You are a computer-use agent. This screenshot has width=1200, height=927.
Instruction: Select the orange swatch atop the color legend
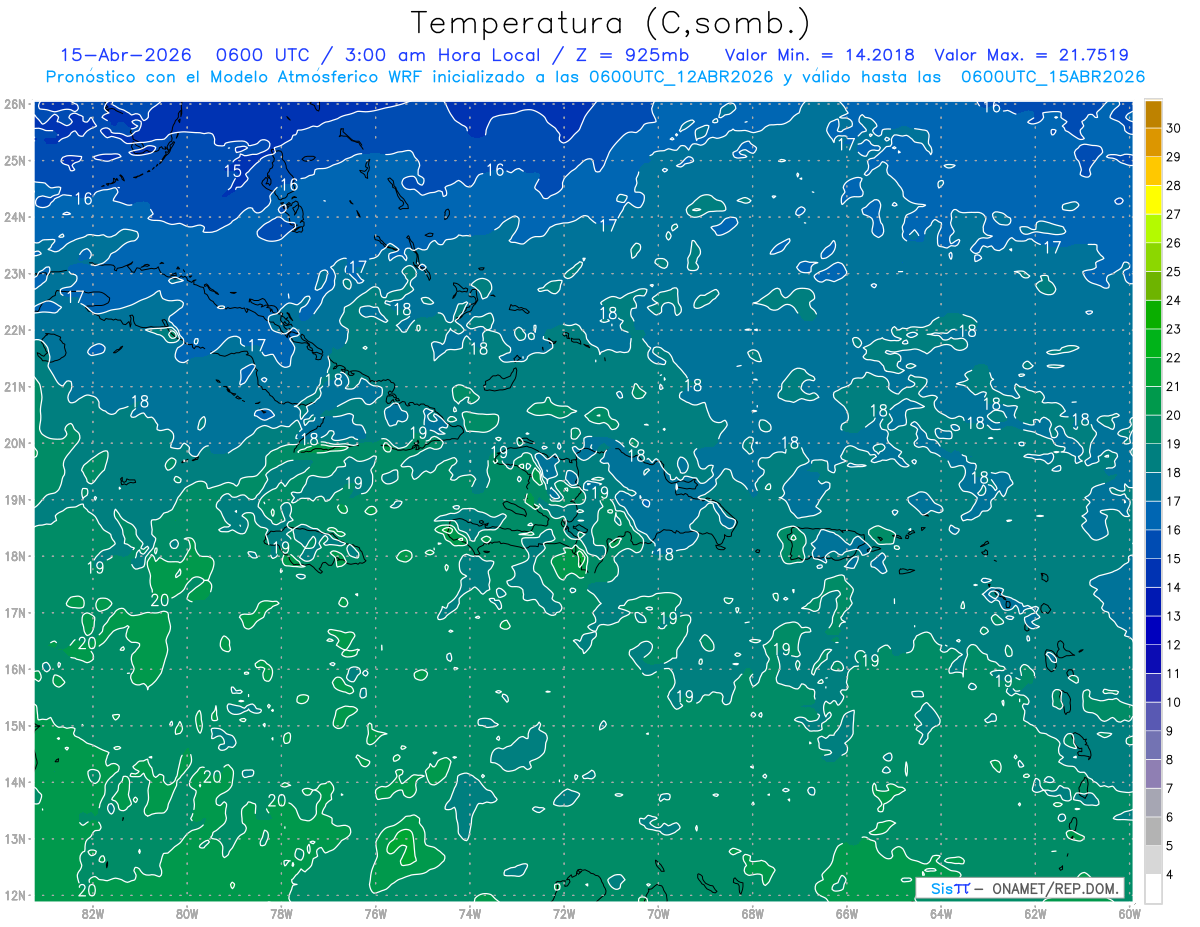[1154, 114]
